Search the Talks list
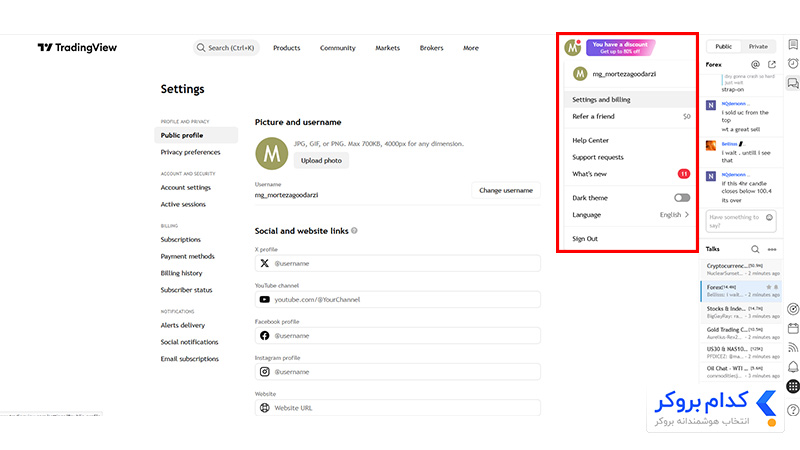The image size is (800, 450). point(755,249)
